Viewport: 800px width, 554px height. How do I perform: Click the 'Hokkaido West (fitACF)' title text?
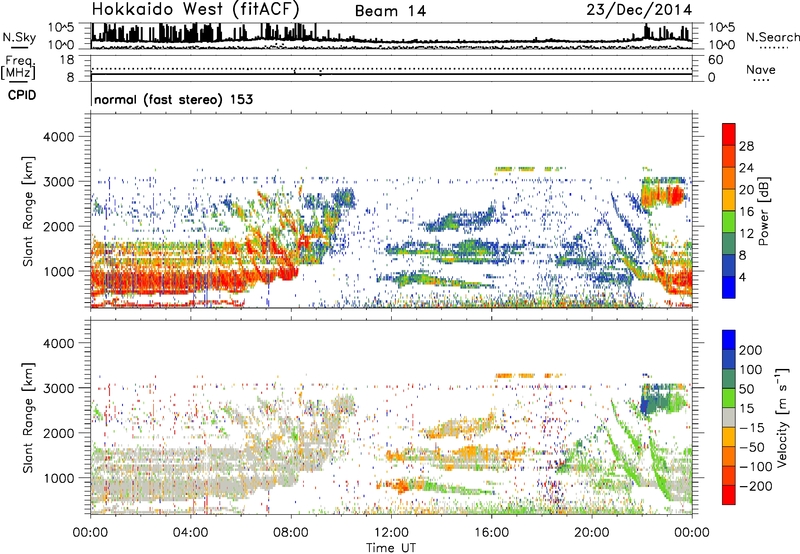[x=195, y=9]
